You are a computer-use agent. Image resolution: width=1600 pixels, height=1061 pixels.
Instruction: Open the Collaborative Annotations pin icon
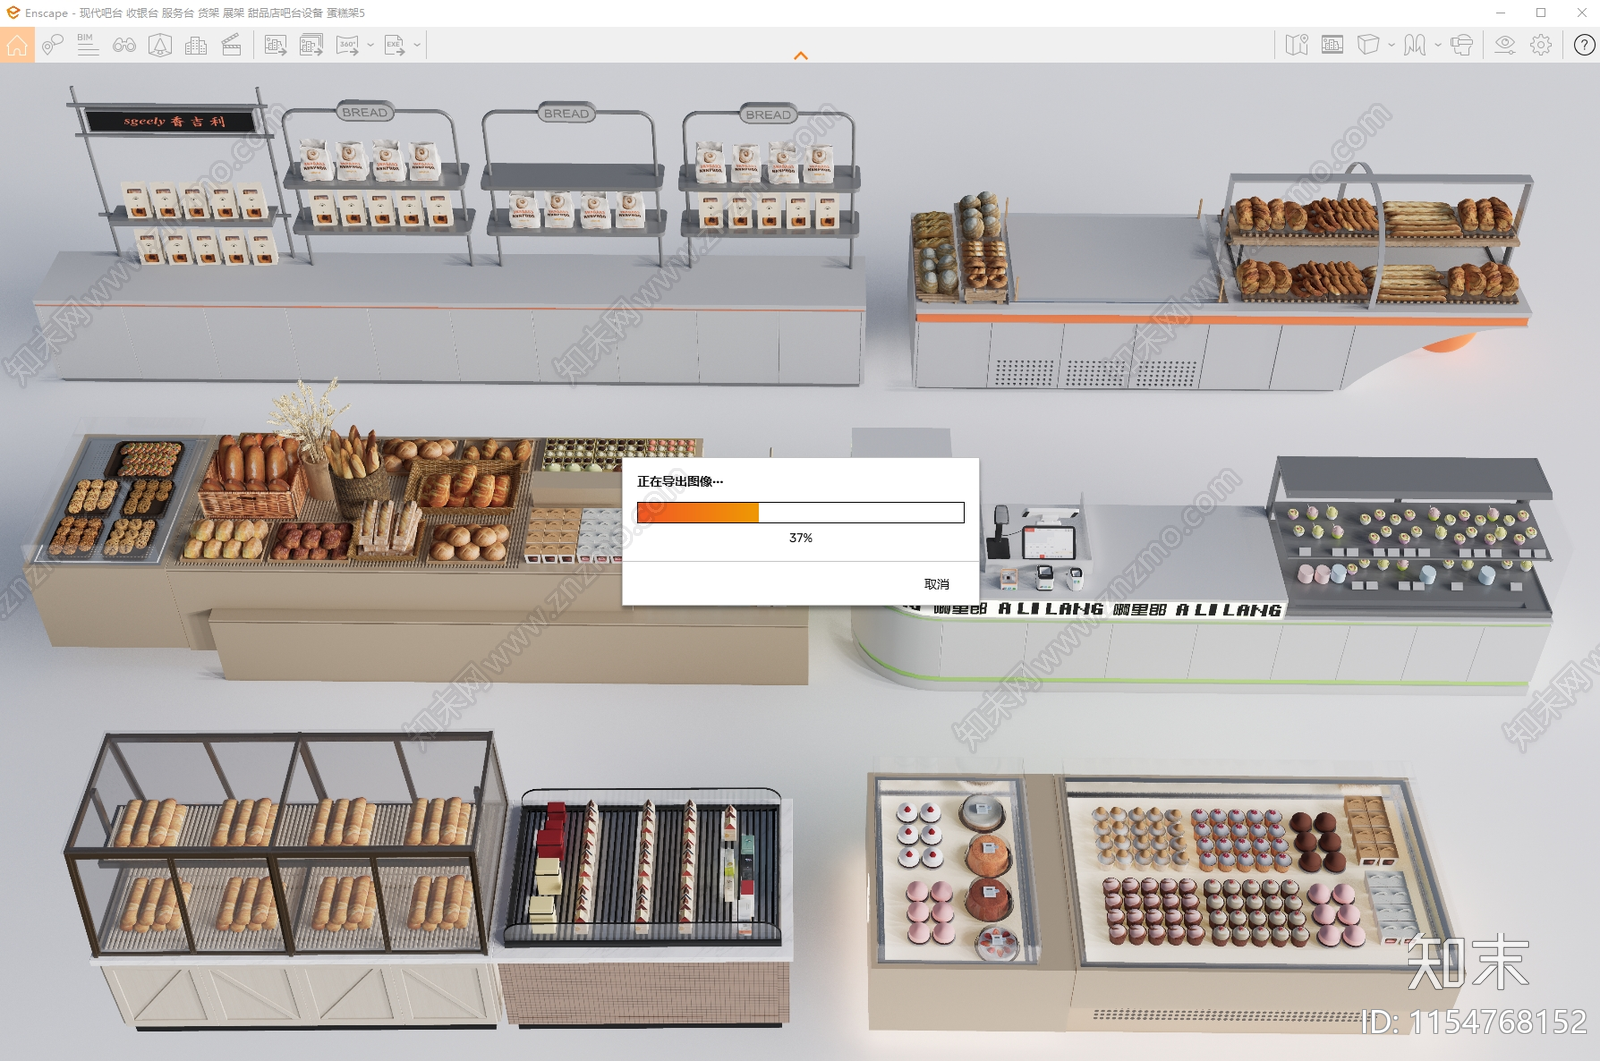(53, 45)
